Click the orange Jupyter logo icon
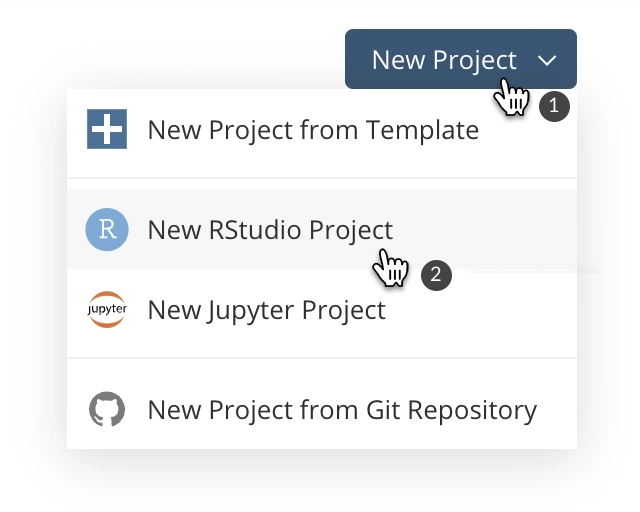This screenshot has height=512, width=640. coord(107,309)
